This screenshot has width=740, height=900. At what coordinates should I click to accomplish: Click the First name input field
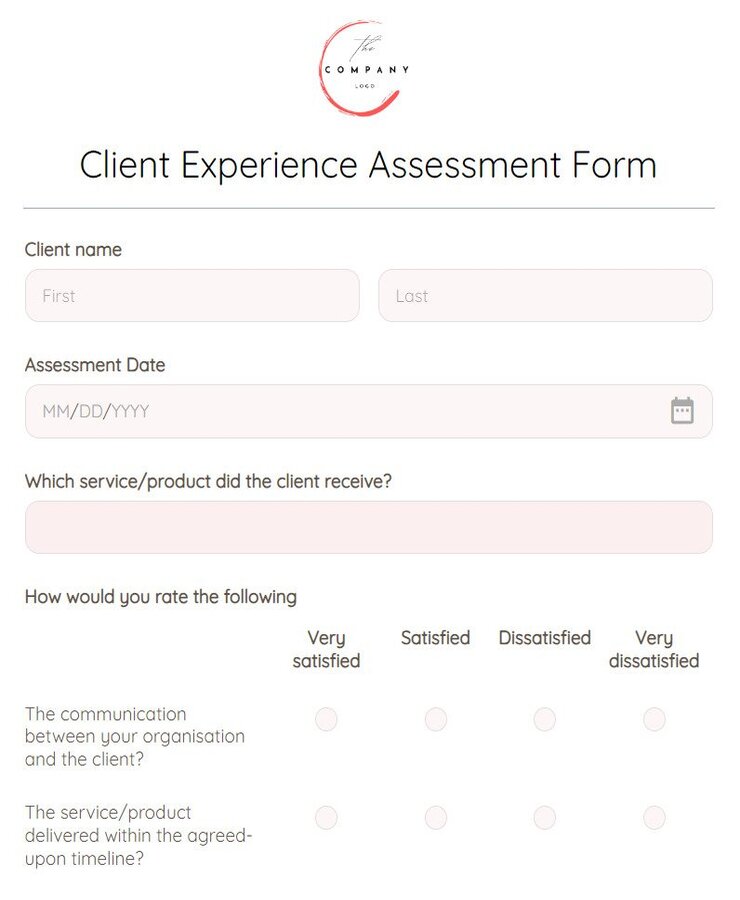point(192,295)
